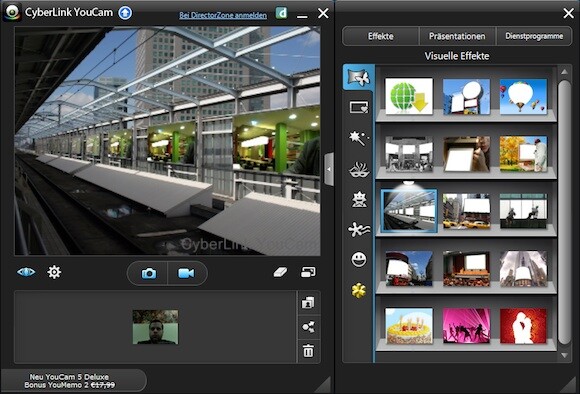Screen dimensions: 580x394
Task: Click the eraser clear-effects icon
Action: (280, 272)
